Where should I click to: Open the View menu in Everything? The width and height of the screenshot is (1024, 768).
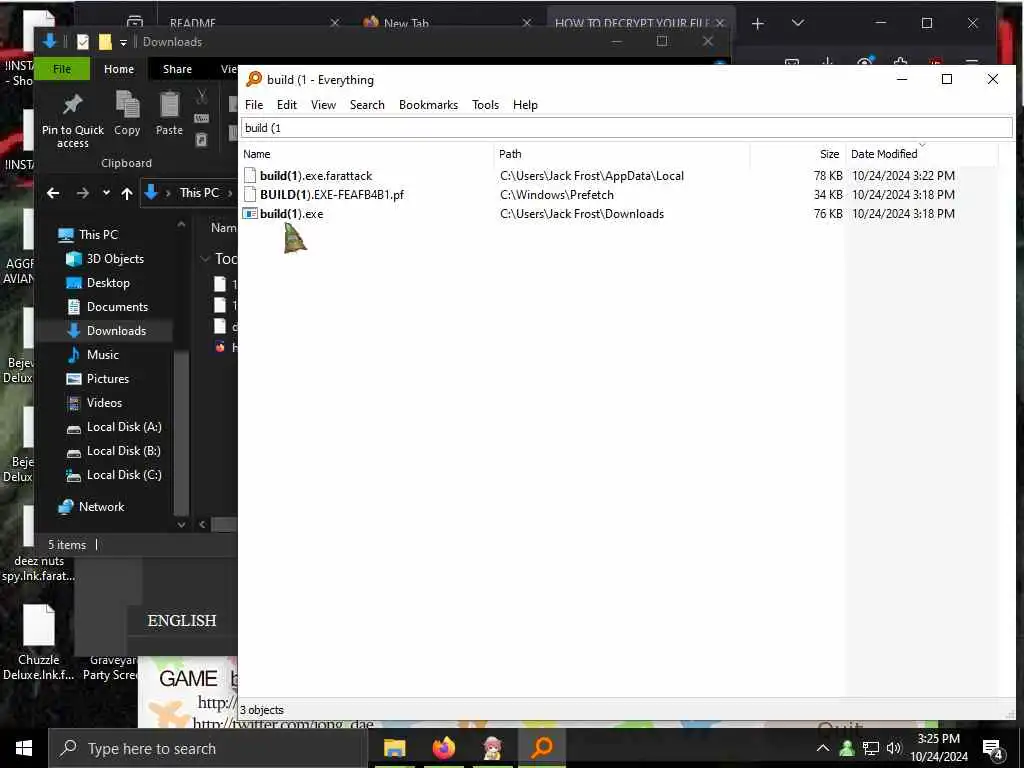pyautogui.click(x=323, y=104)
